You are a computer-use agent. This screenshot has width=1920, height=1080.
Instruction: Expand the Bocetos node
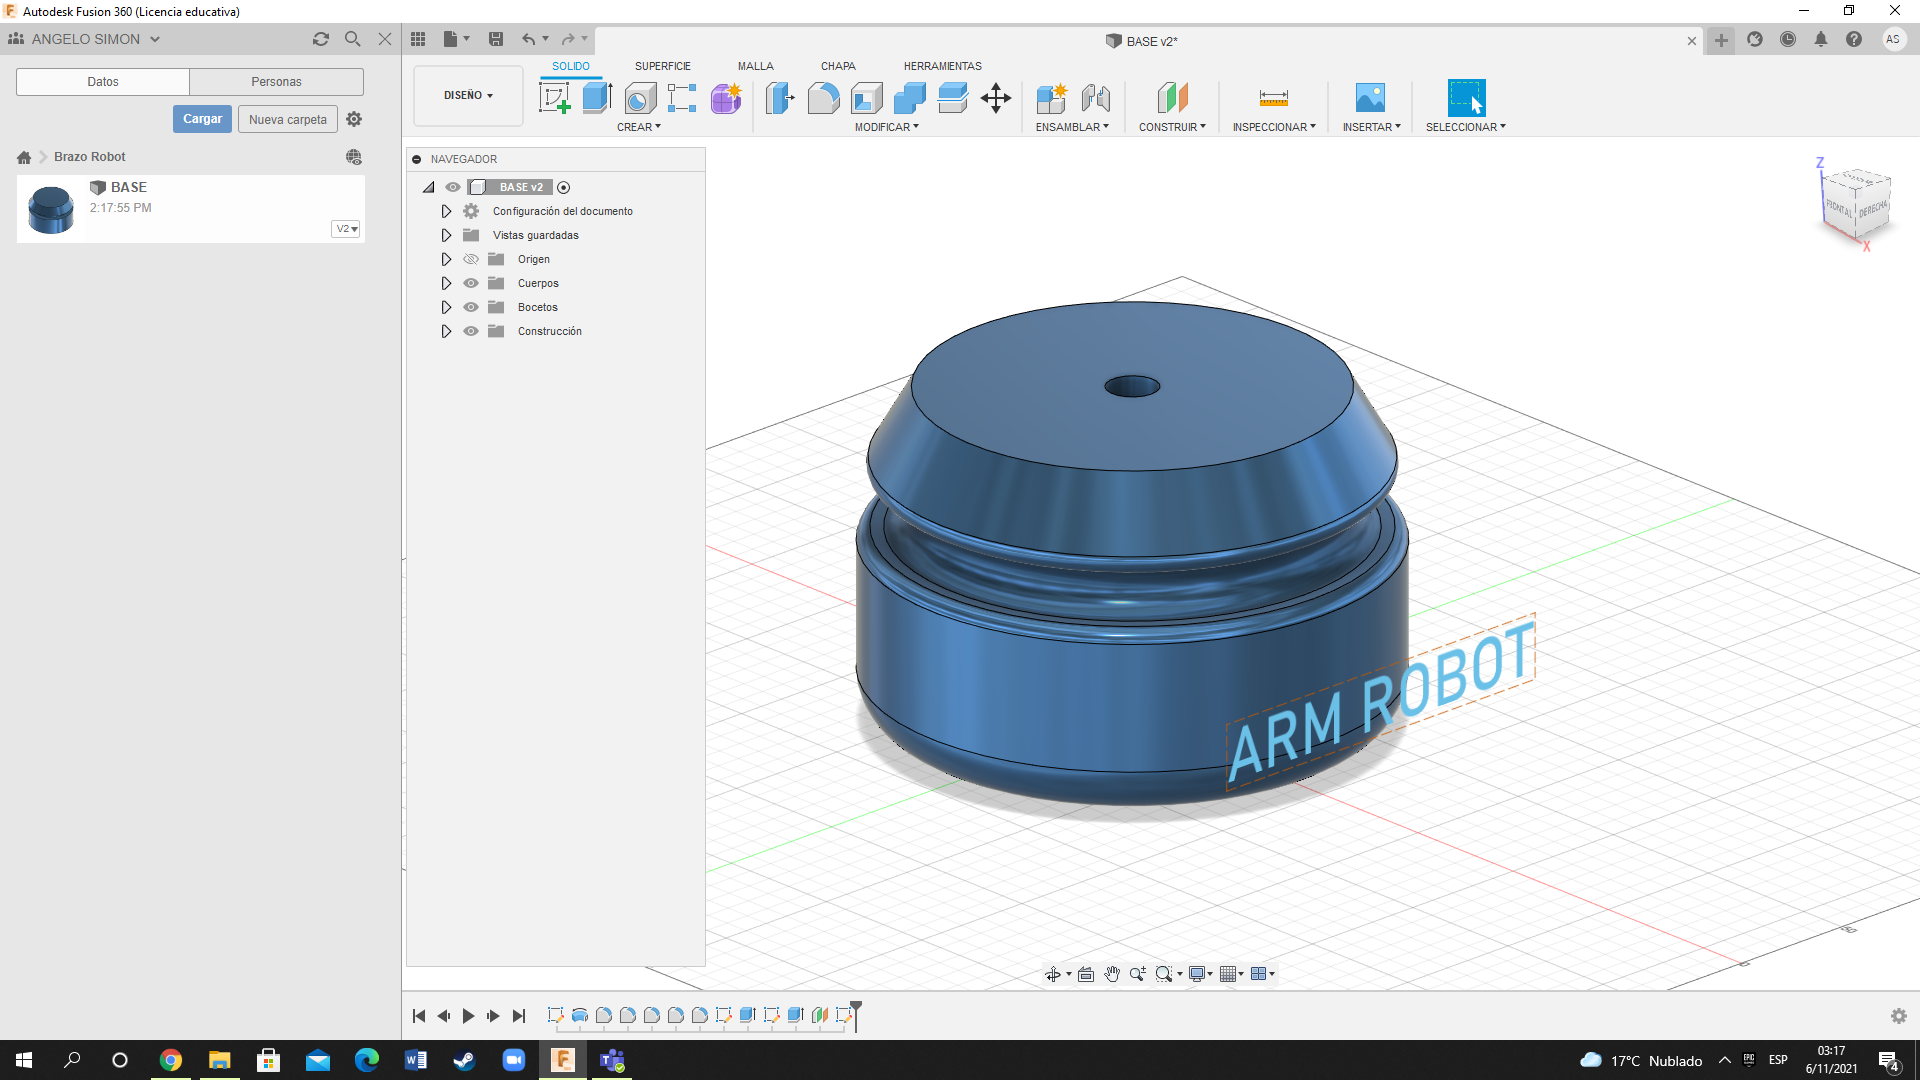(446, 307)
